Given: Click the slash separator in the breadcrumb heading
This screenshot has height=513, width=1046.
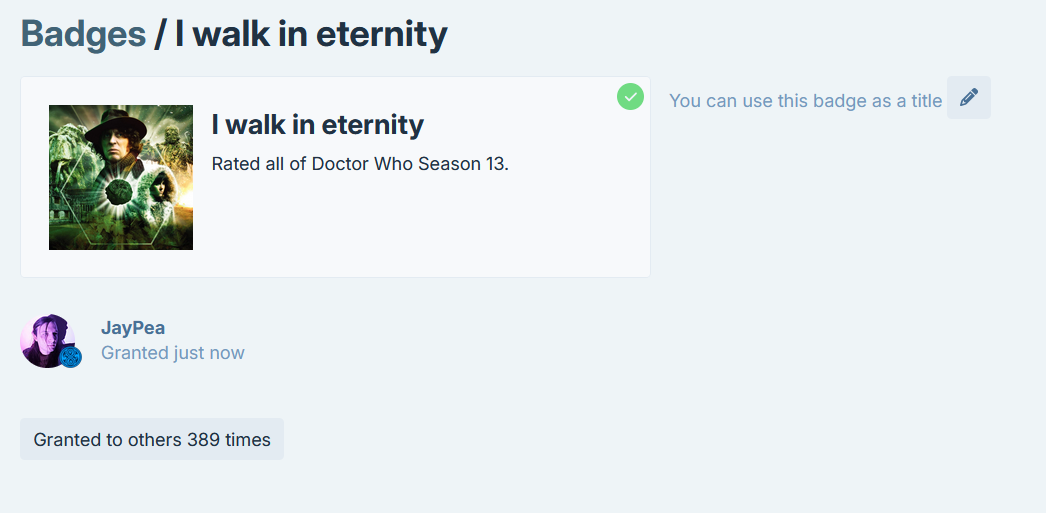Looking at the screenshot, I should [x=158, y=34].
